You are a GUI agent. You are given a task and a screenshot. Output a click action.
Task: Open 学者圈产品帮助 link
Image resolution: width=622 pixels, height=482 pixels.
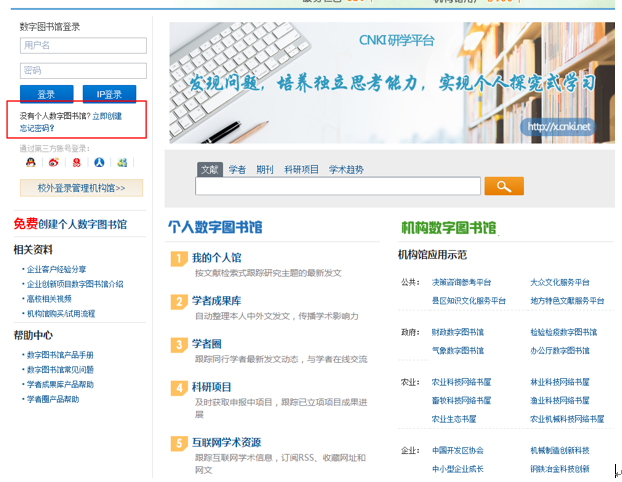tap(53, 399)
